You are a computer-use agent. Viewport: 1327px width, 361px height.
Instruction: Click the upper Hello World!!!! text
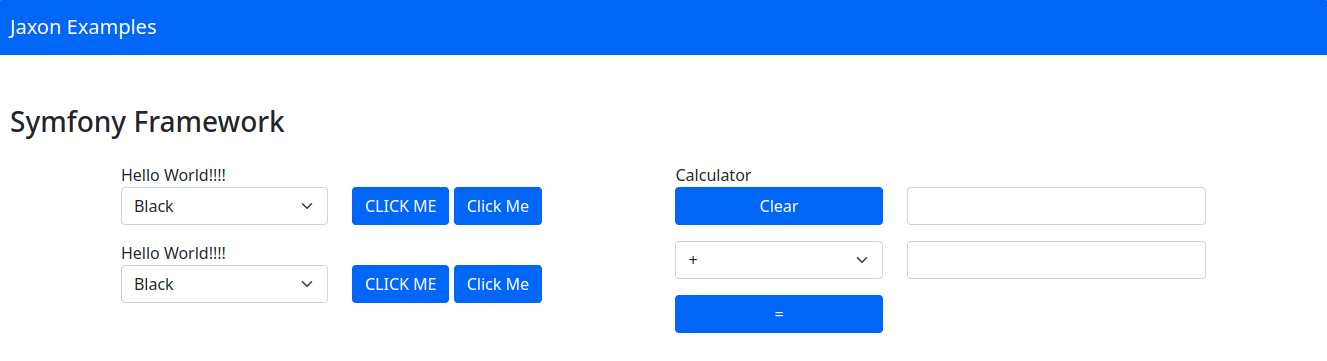click(x=173, y=175)
